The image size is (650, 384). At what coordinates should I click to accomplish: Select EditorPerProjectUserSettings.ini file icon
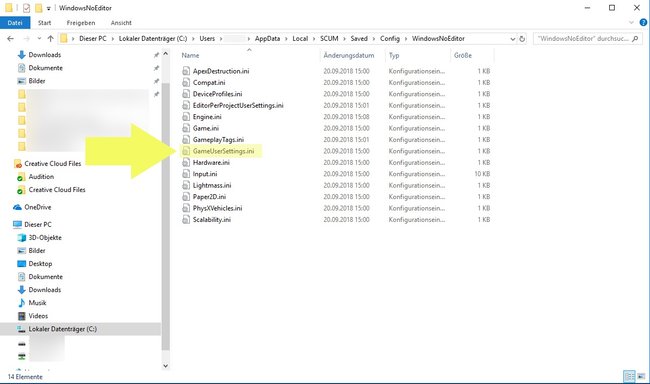pos(186,105)
